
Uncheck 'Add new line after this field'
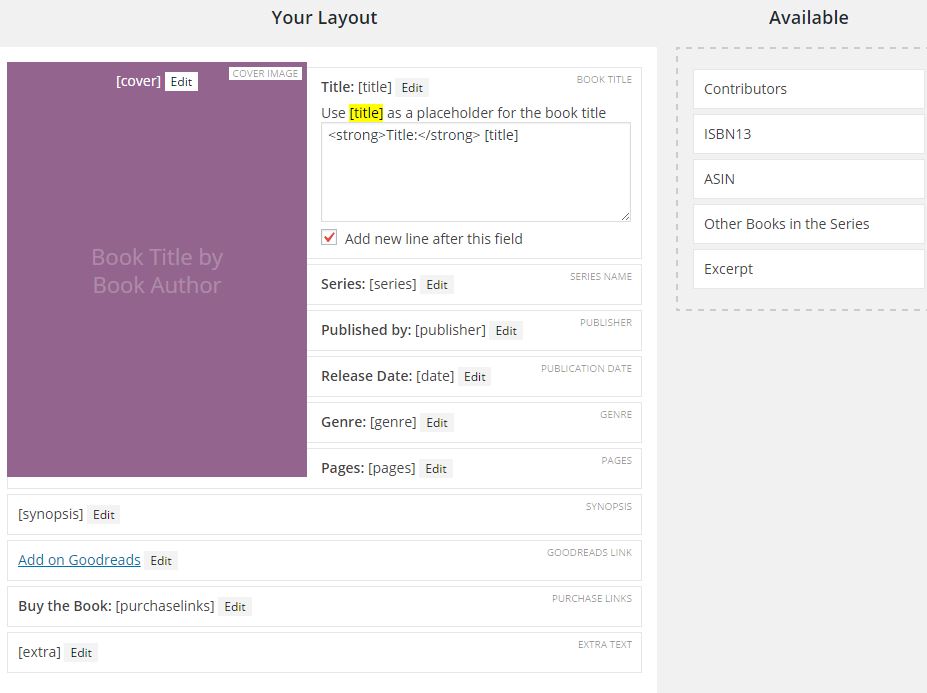click(x=329, y=238)
